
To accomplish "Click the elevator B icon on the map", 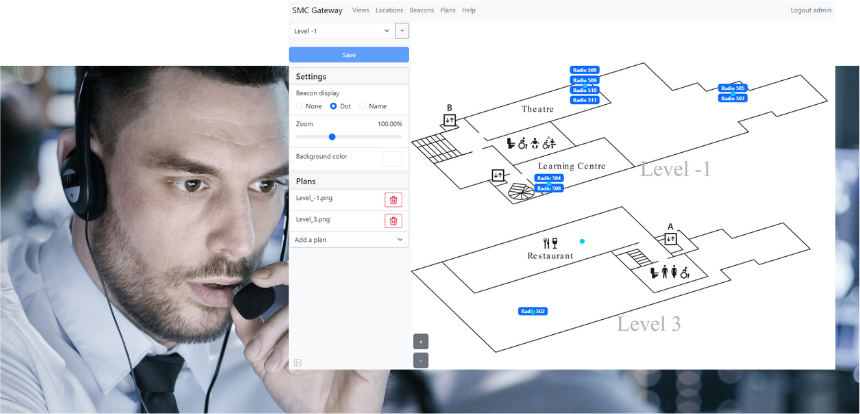I will click(450, 120).
